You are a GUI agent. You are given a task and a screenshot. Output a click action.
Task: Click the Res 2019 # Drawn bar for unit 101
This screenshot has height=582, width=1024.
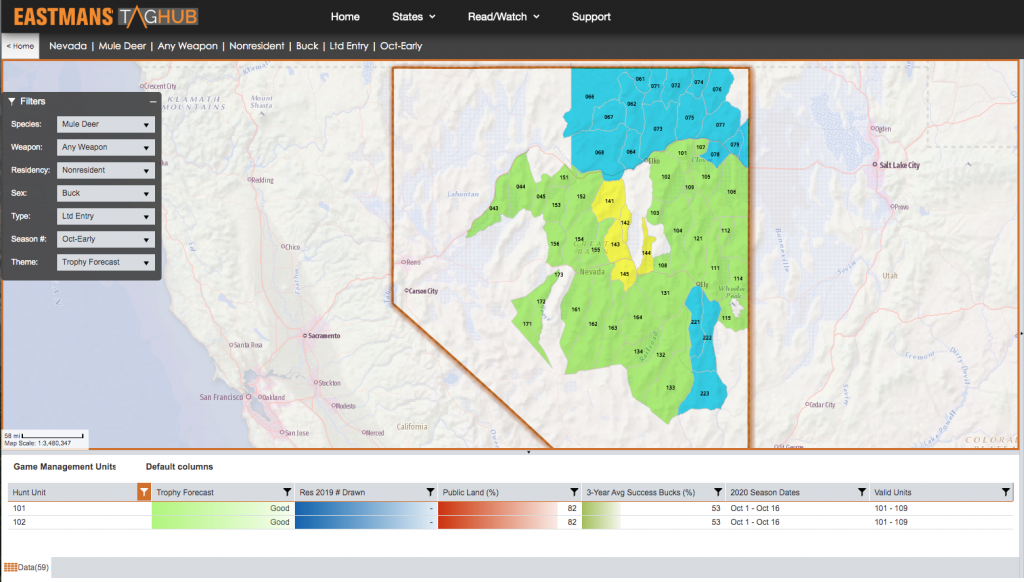(366, 508)
